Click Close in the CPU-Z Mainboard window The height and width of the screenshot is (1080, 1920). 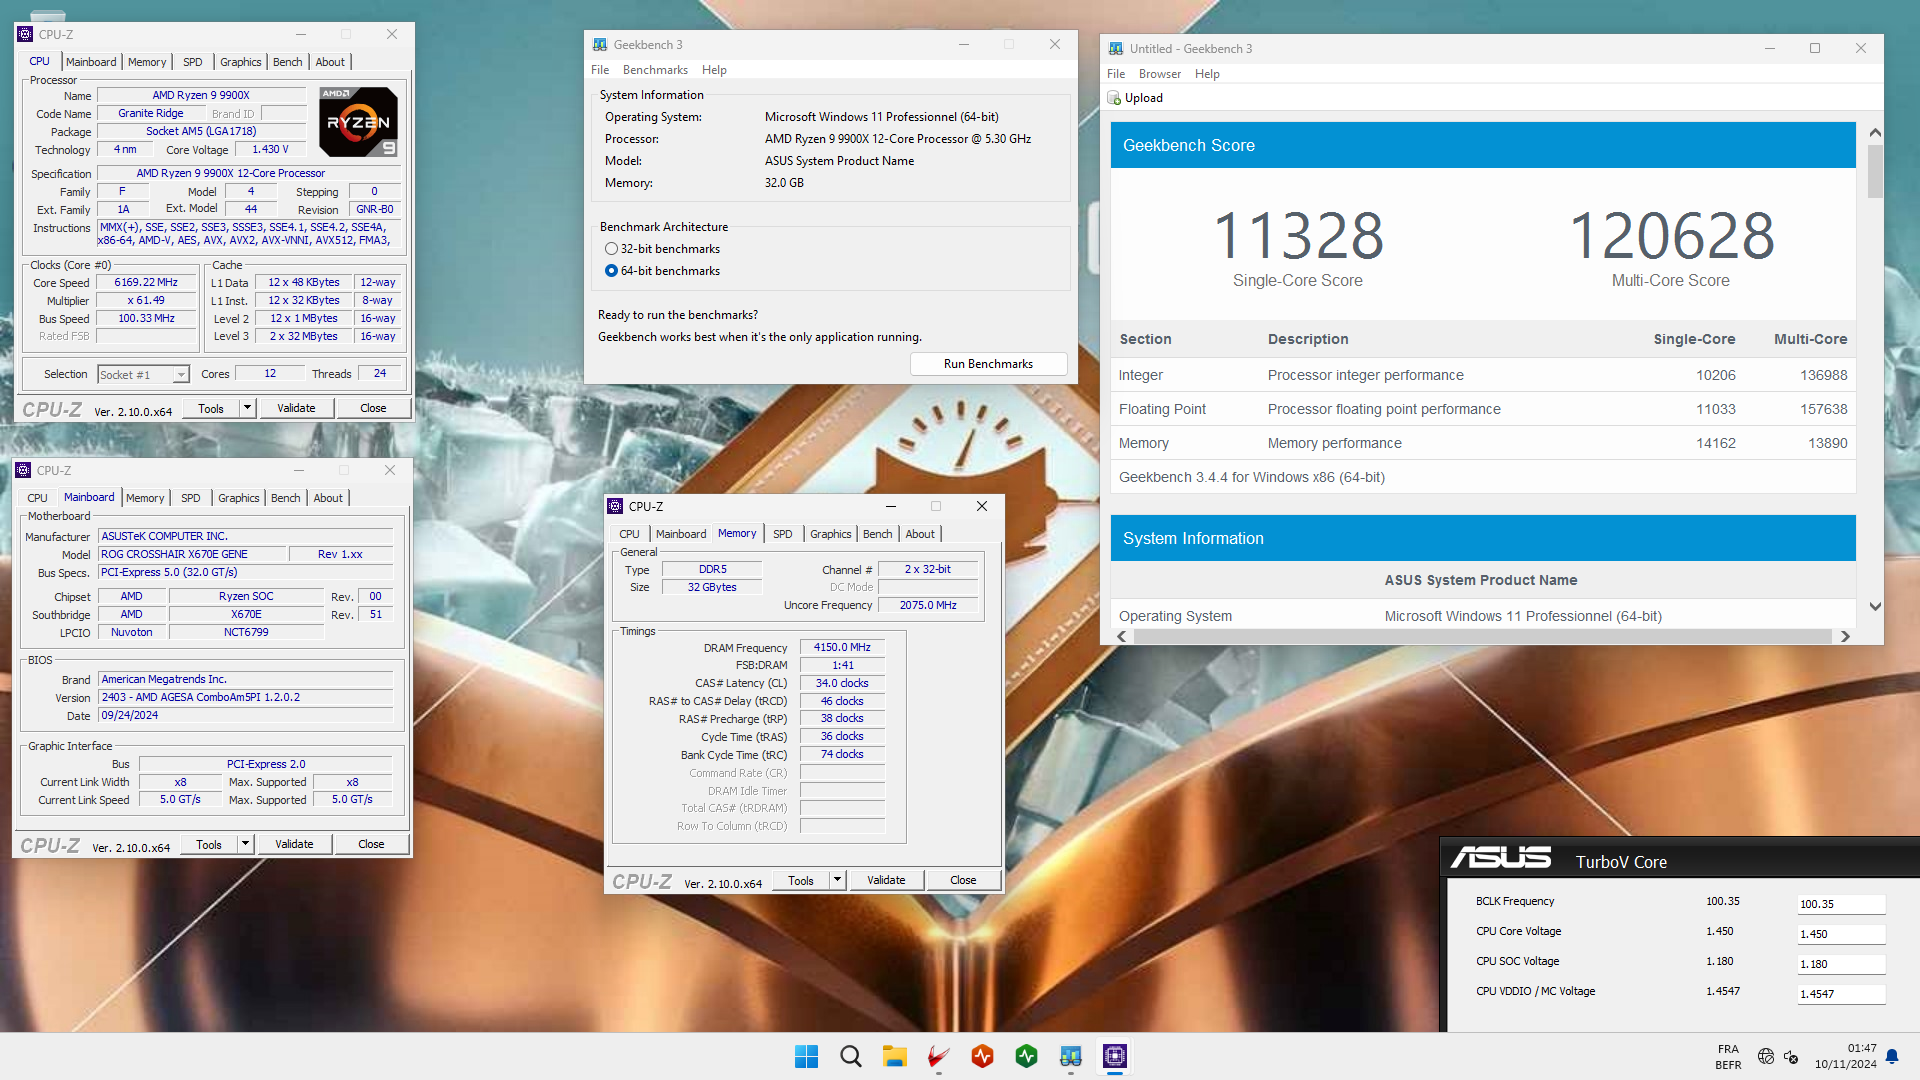(371, 844)
